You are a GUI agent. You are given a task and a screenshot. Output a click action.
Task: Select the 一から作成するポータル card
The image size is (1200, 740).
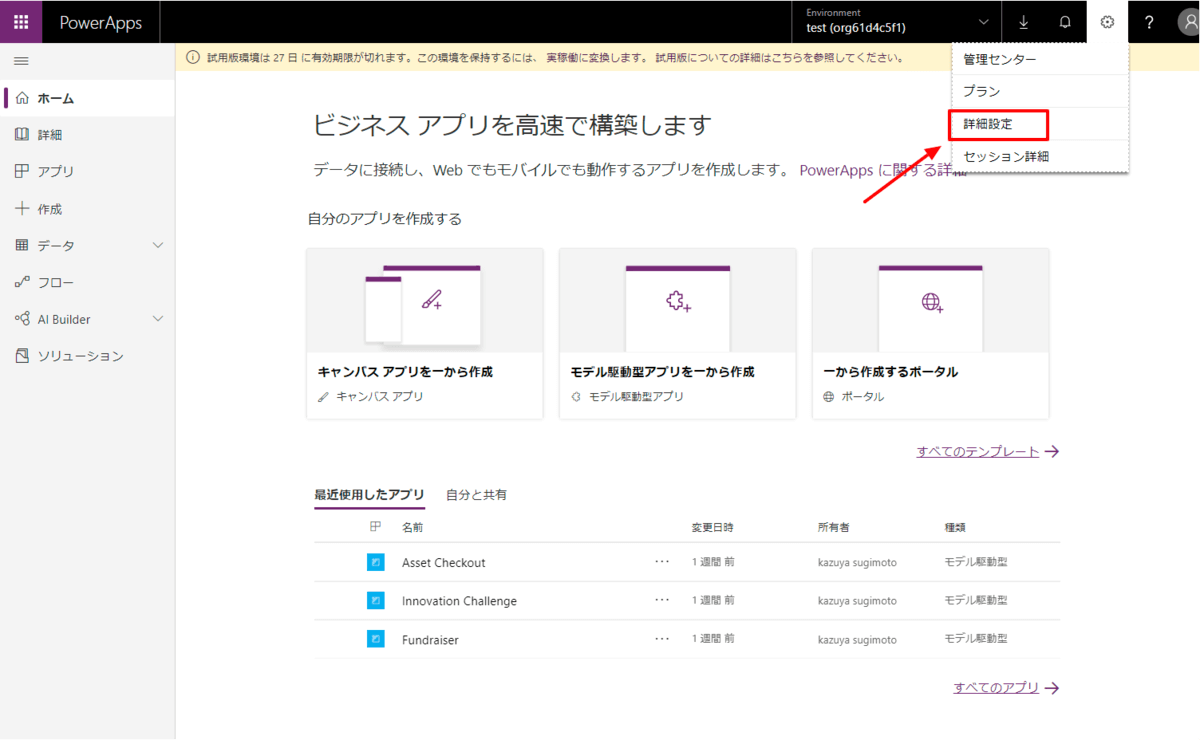point(930,333)
